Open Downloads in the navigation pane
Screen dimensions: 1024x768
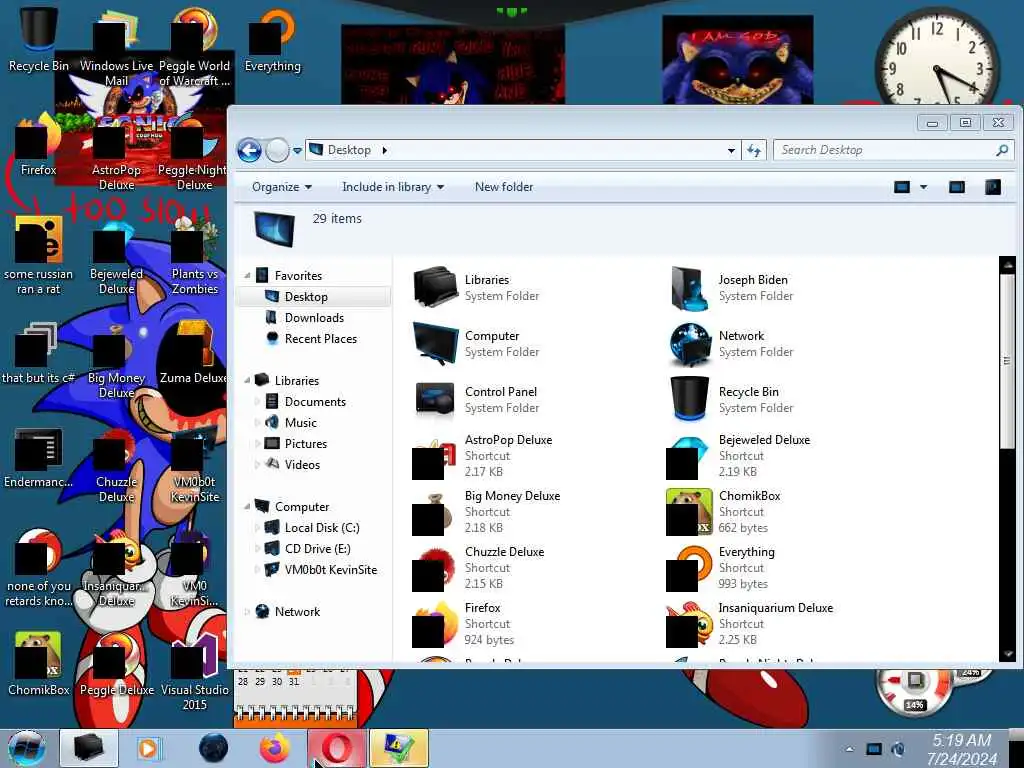coord(313,317)
